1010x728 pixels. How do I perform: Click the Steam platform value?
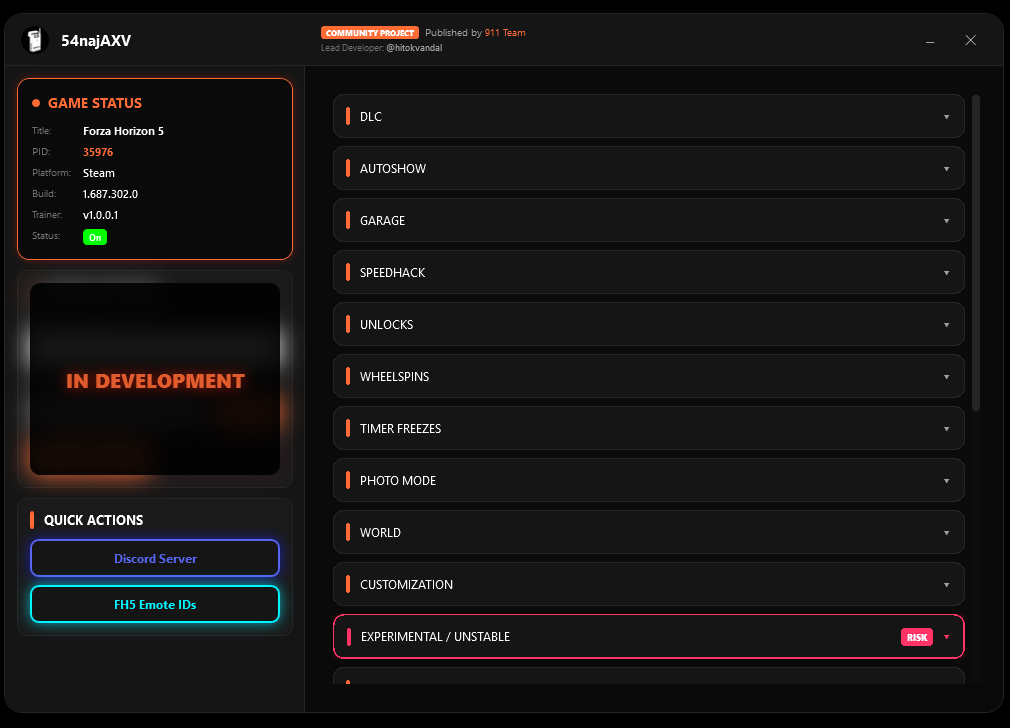coord(99,173)
